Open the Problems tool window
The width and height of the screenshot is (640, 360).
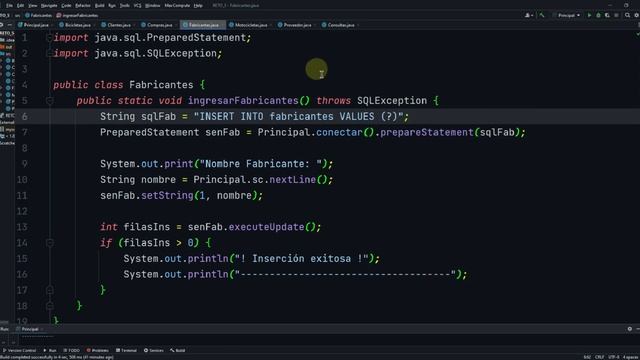tap(98, 350)
